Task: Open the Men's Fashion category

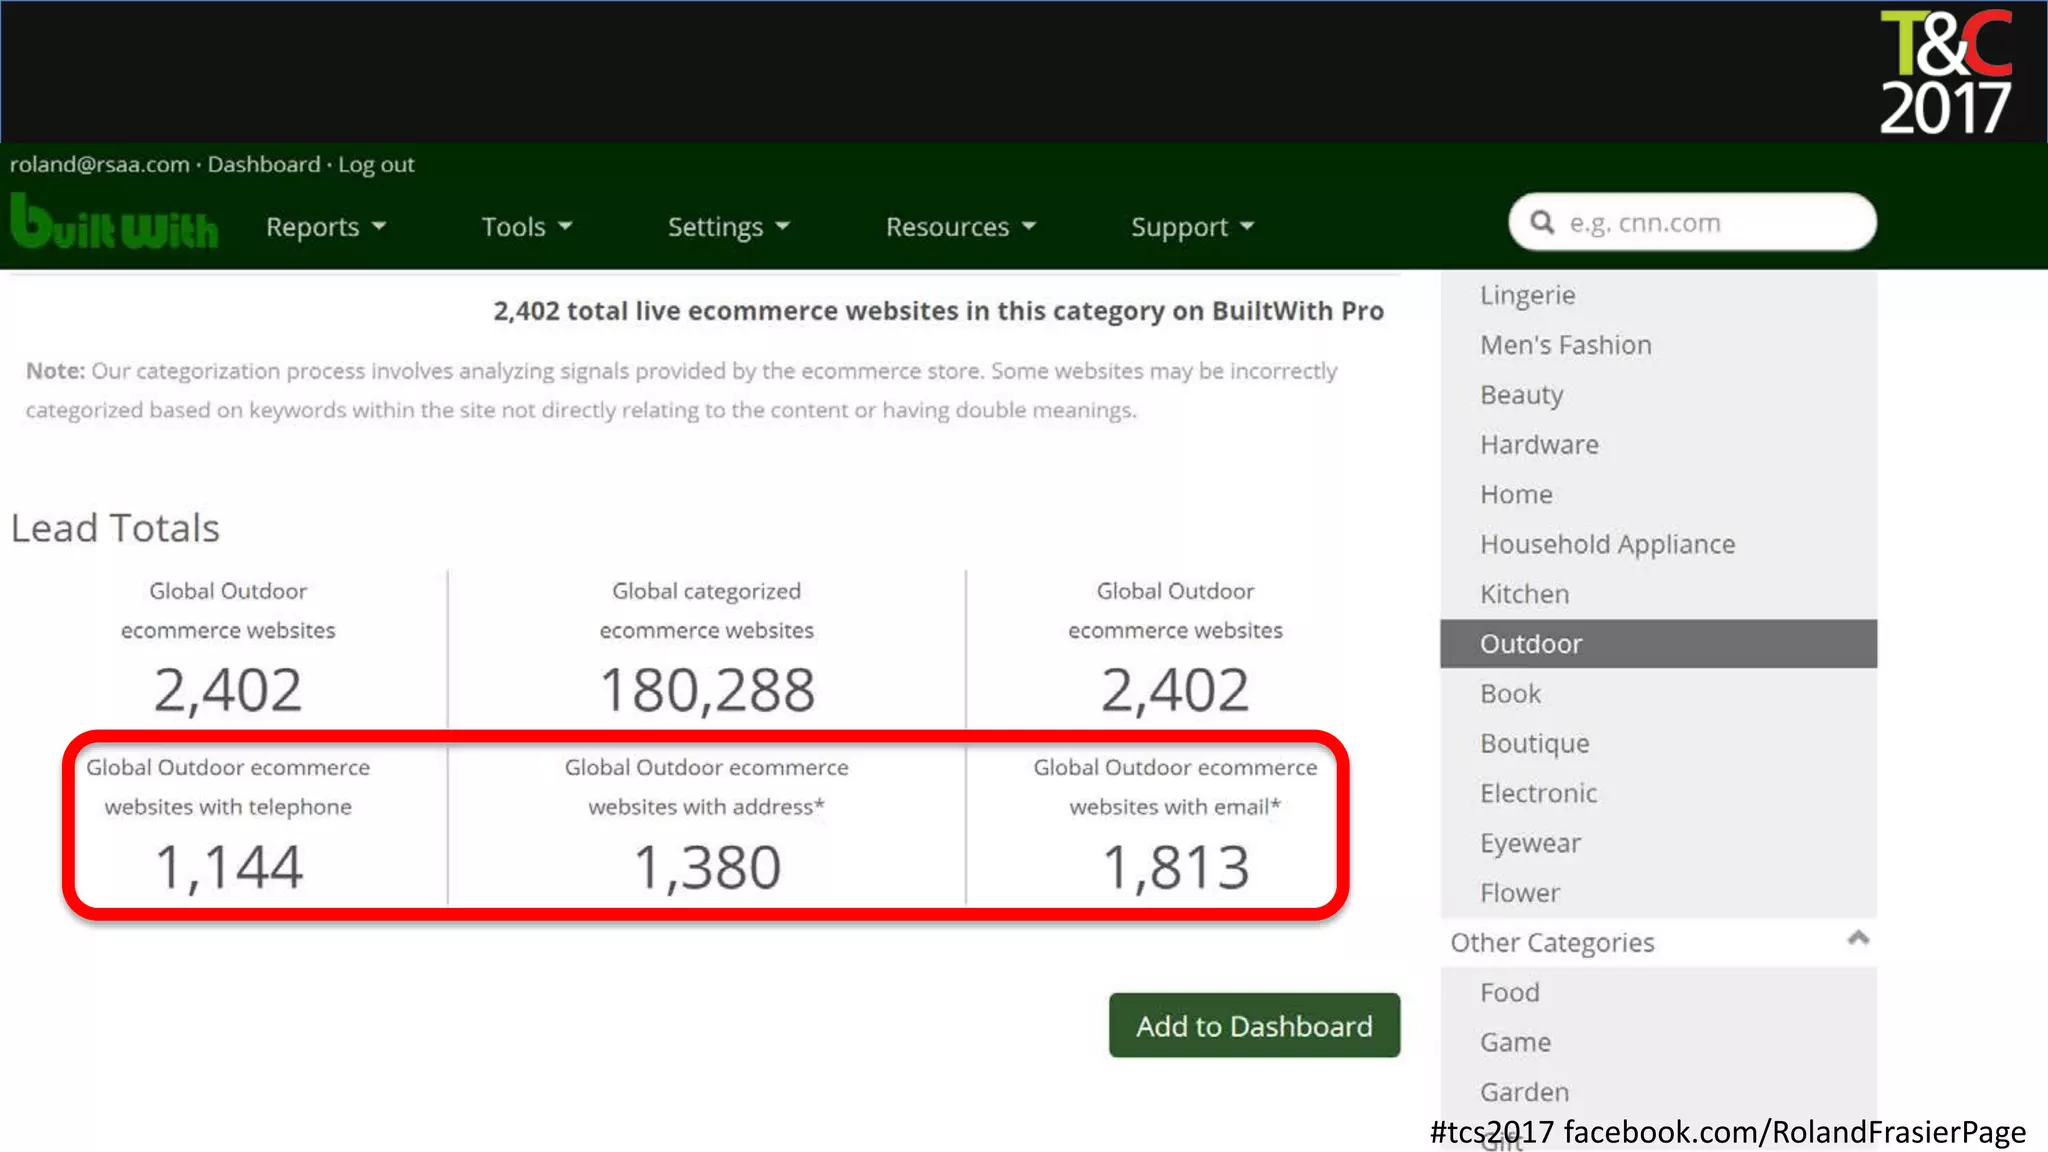Action: tap(1565, 345)
